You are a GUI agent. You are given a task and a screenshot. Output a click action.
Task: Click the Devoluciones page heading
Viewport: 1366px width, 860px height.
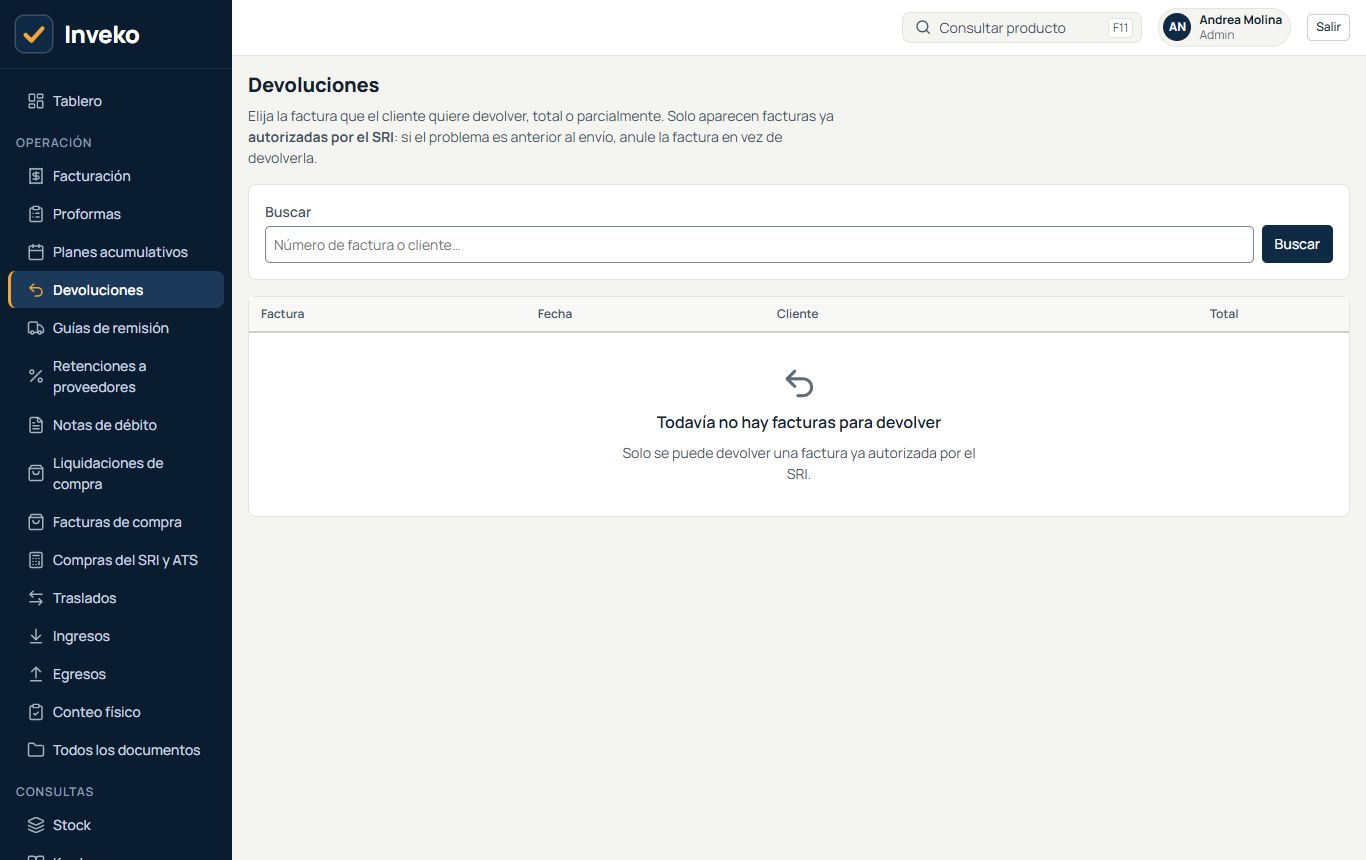[x=314, y=85]
